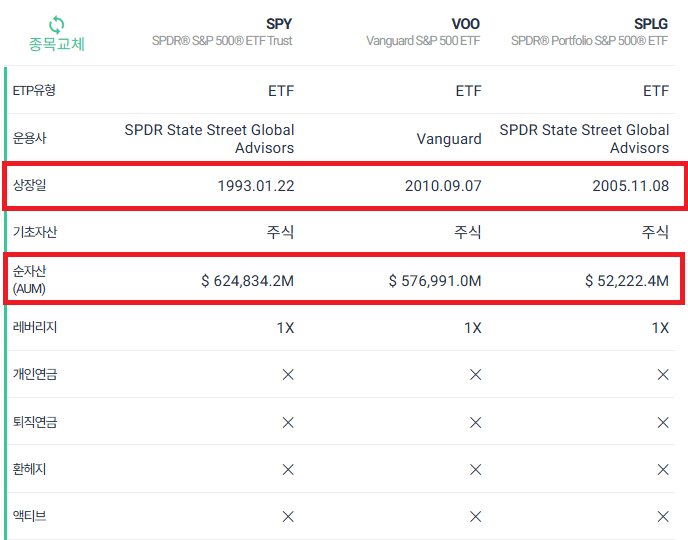Click the X mark for VOO 개인연금
688x540 pixels.
475,375
